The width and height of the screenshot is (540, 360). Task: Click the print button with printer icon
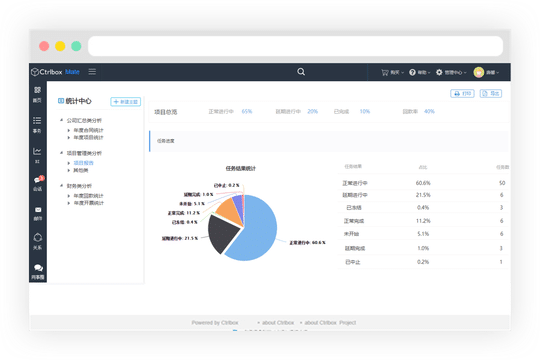462,93
